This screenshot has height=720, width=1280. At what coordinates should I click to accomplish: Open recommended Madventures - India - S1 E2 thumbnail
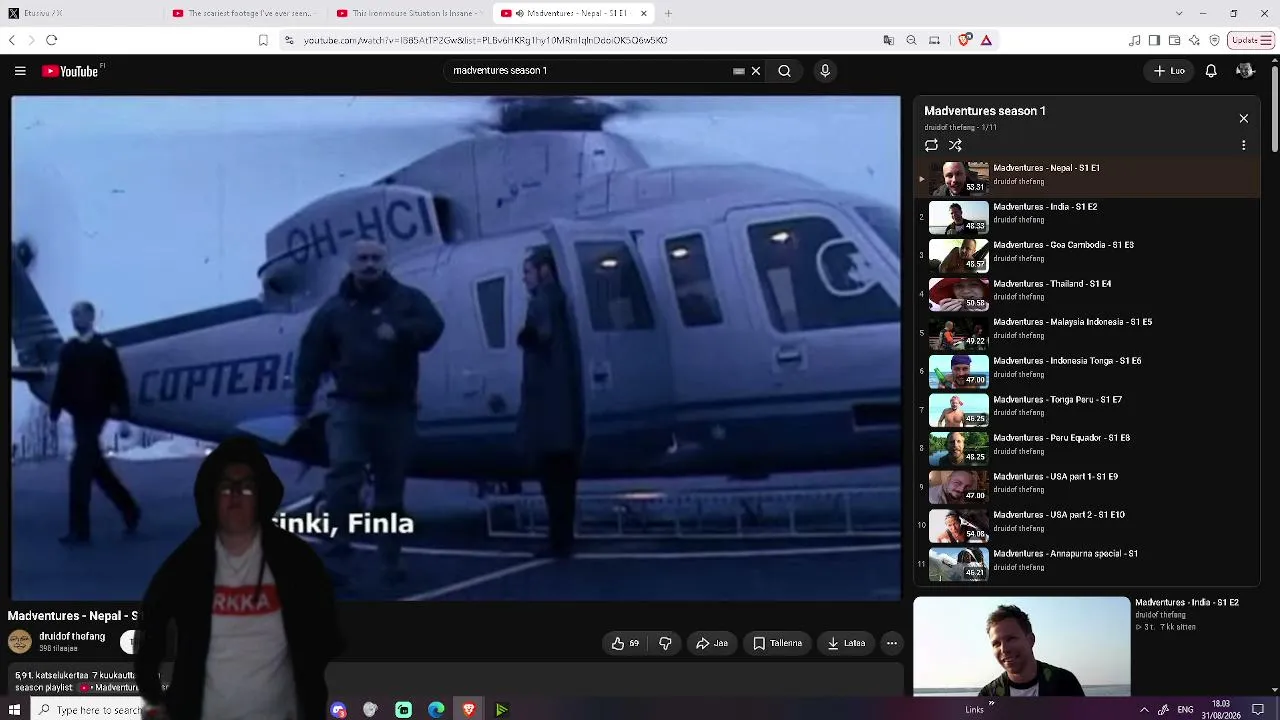coord(1022,646)
